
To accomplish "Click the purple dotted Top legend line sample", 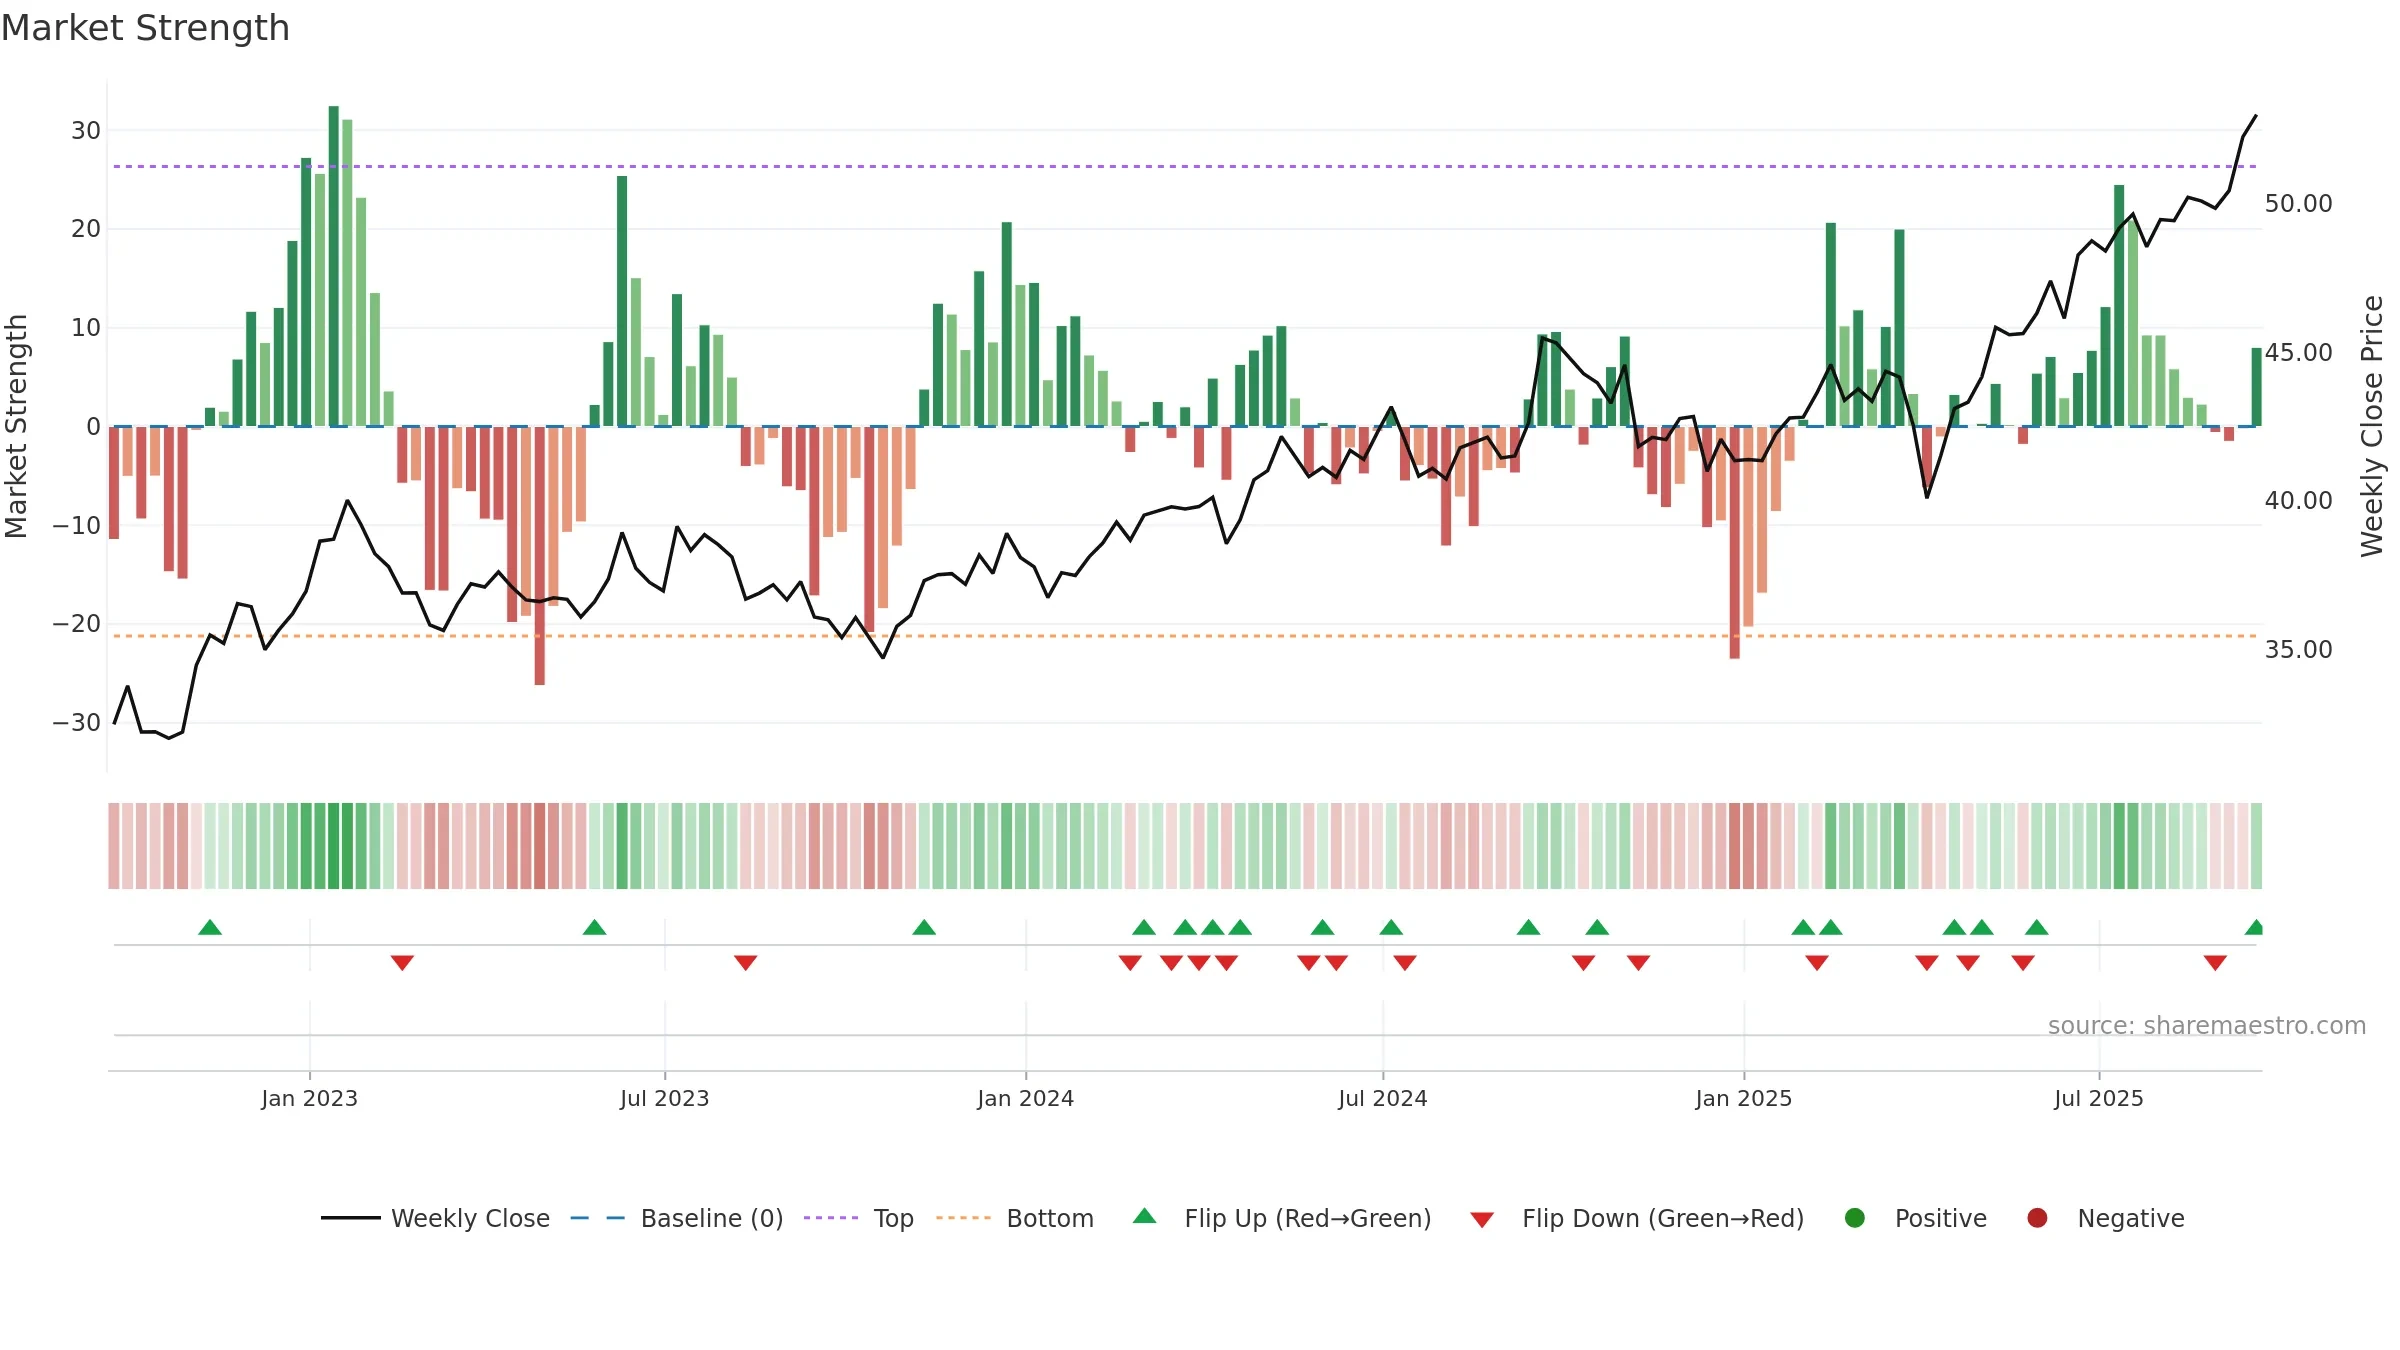I will click(x=831, y=1218).
